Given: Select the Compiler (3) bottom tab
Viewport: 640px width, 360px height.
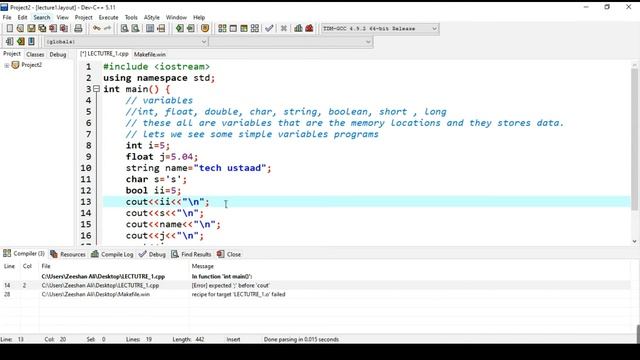Looking at the screenshot, I should pos(24,253).
